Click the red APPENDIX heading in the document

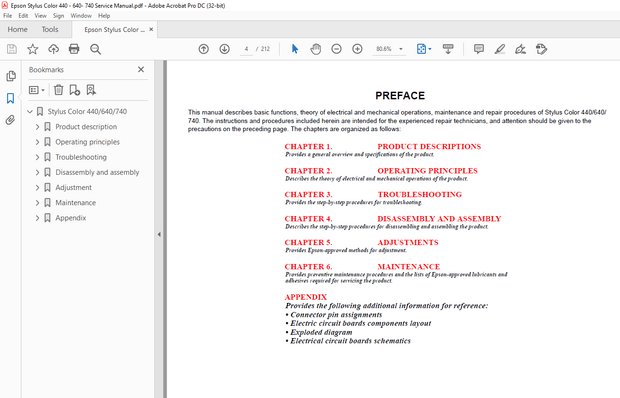[306, 297]
